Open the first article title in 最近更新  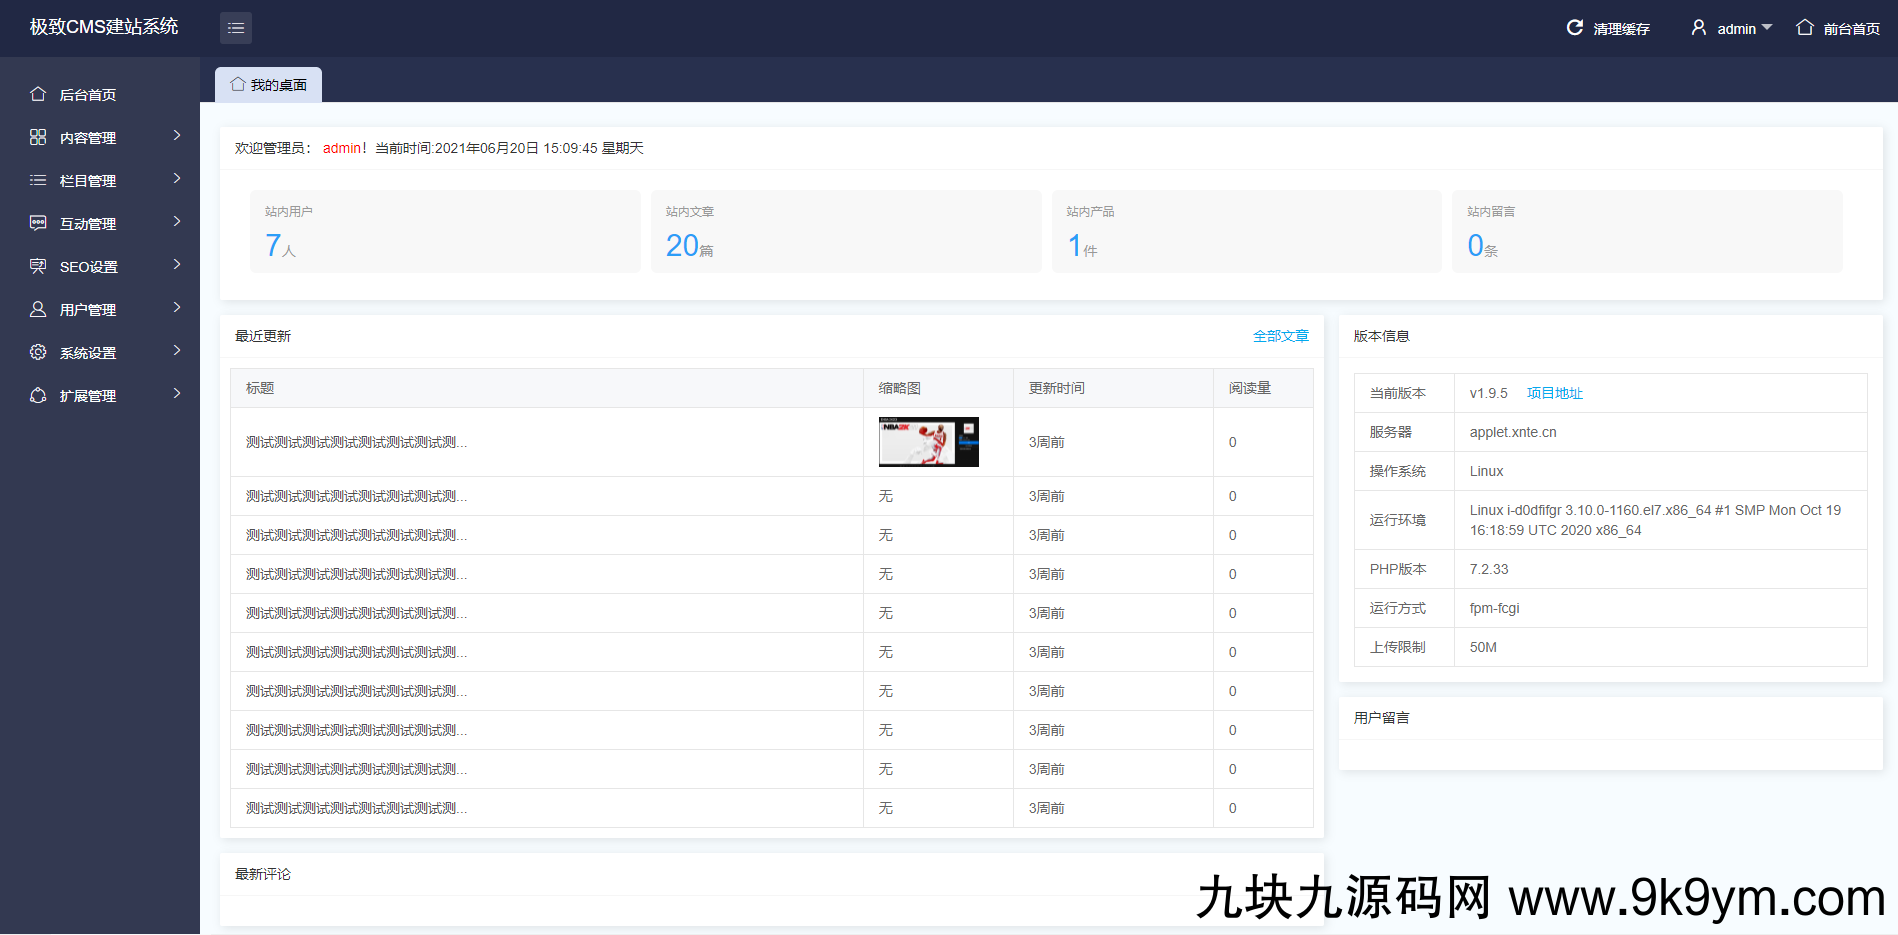[356, 442]
